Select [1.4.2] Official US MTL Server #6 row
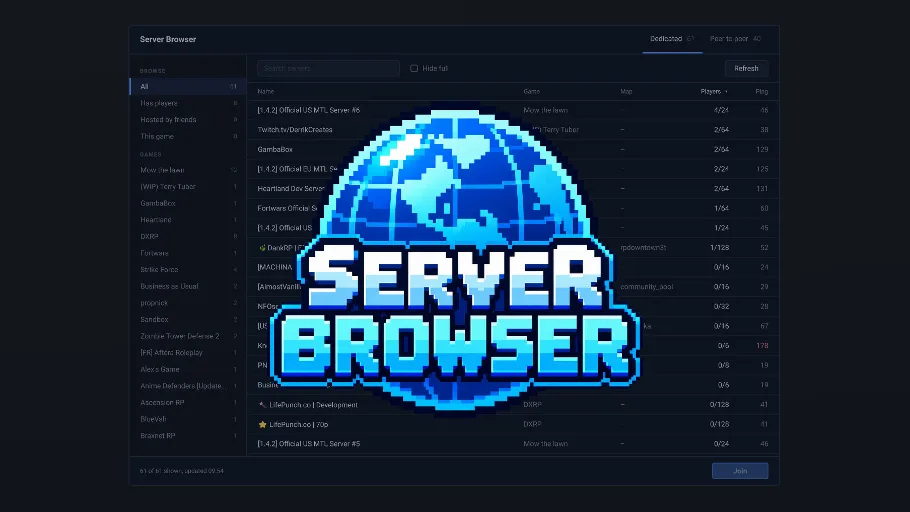This screenshot has width=910, height=512. 513,110
